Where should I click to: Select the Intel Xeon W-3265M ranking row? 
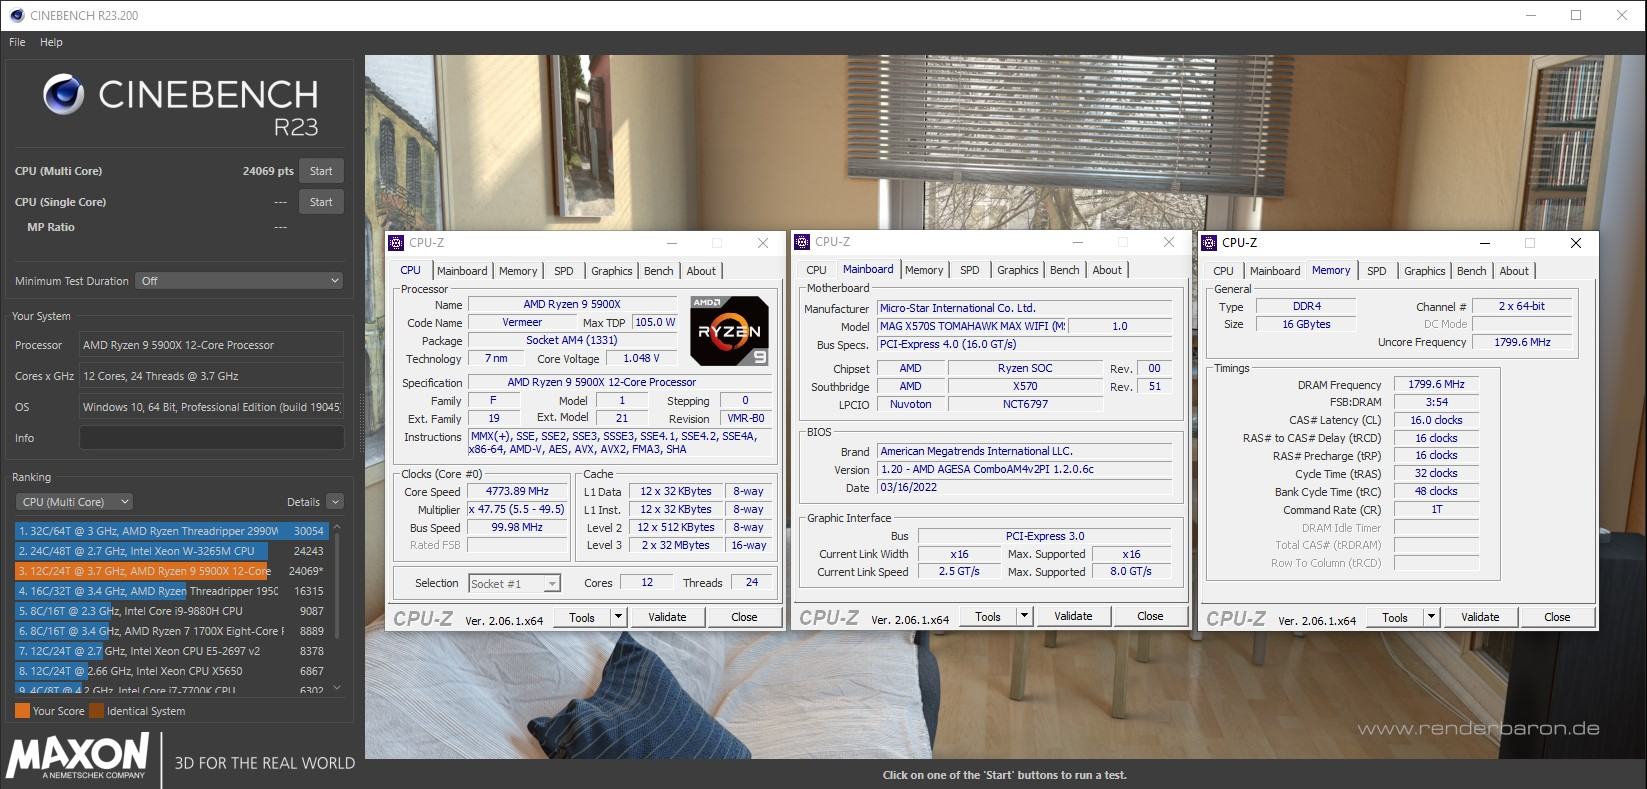(x=171, y=551)
